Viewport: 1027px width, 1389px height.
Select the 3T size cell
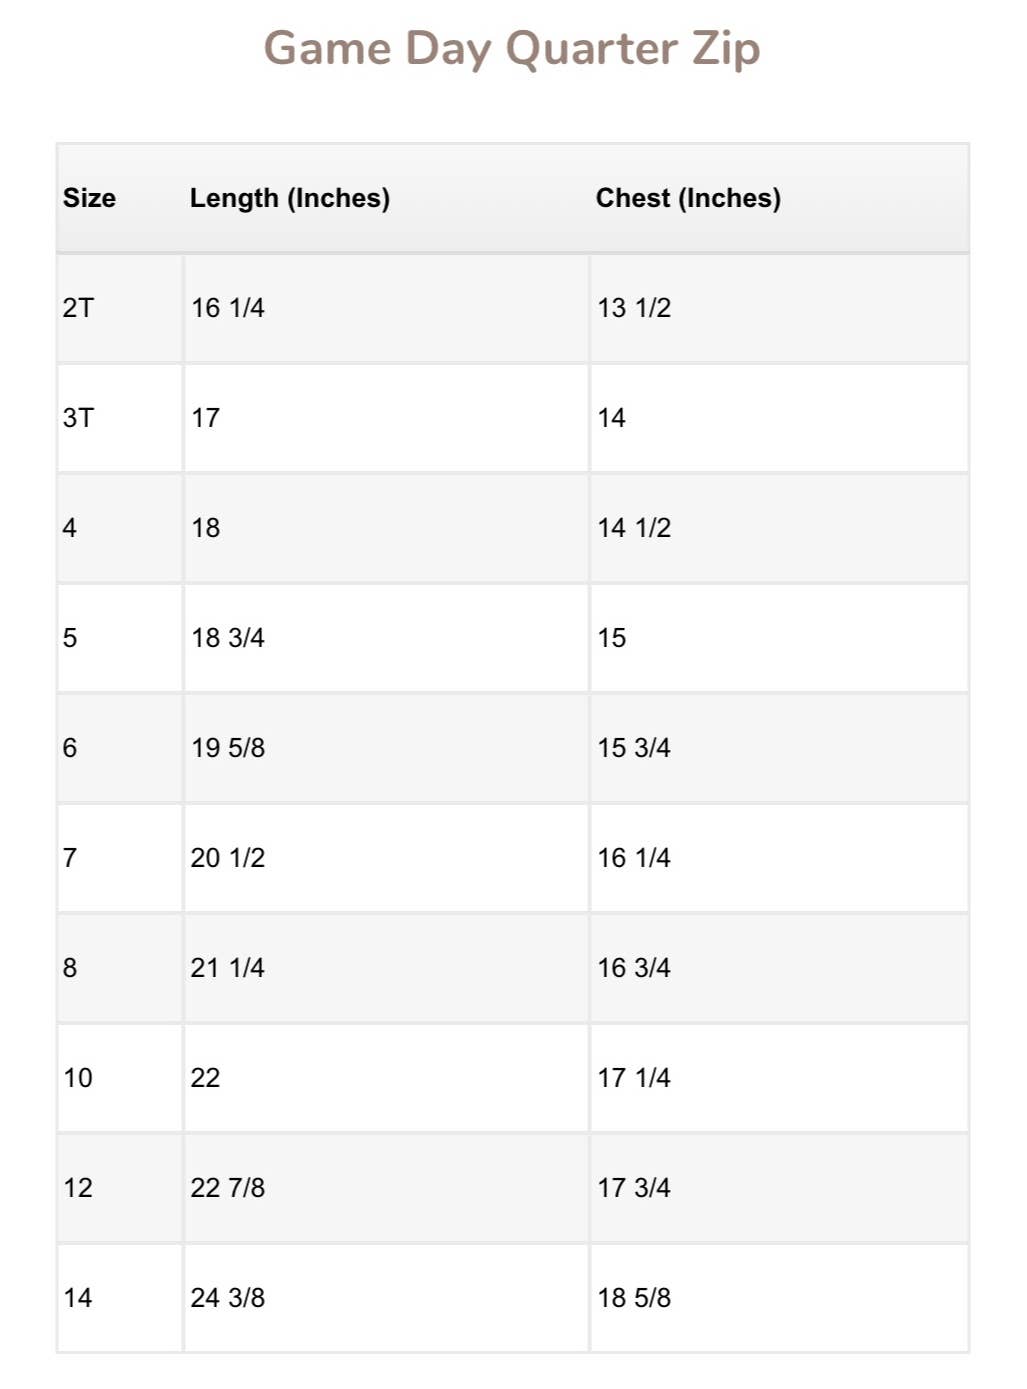[x=78, y=418]
